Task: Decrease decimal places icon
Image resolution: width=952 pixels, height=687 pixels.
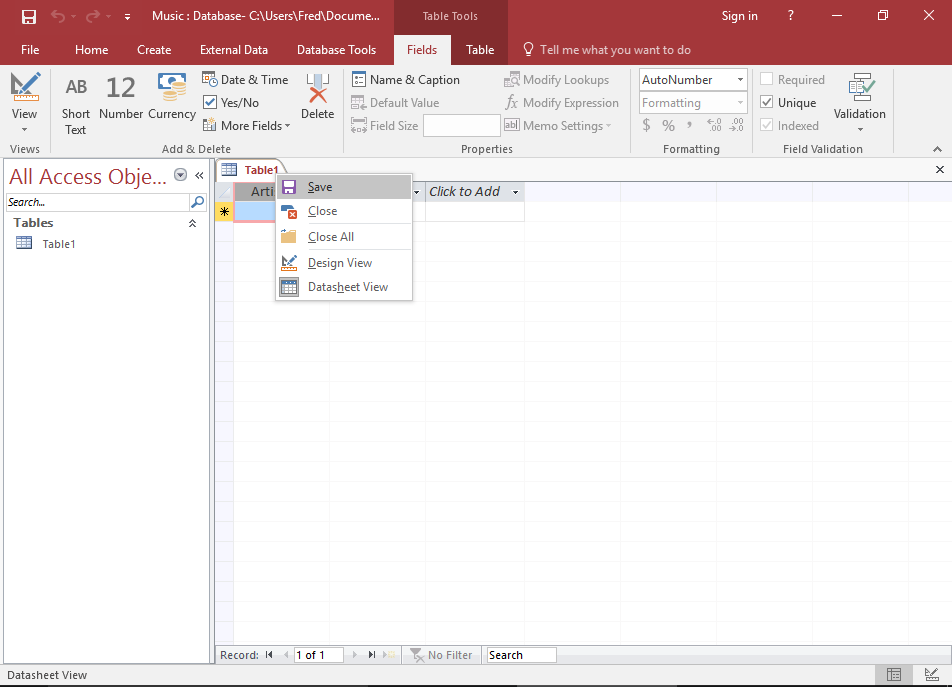Action: click(x=736, y=126)
